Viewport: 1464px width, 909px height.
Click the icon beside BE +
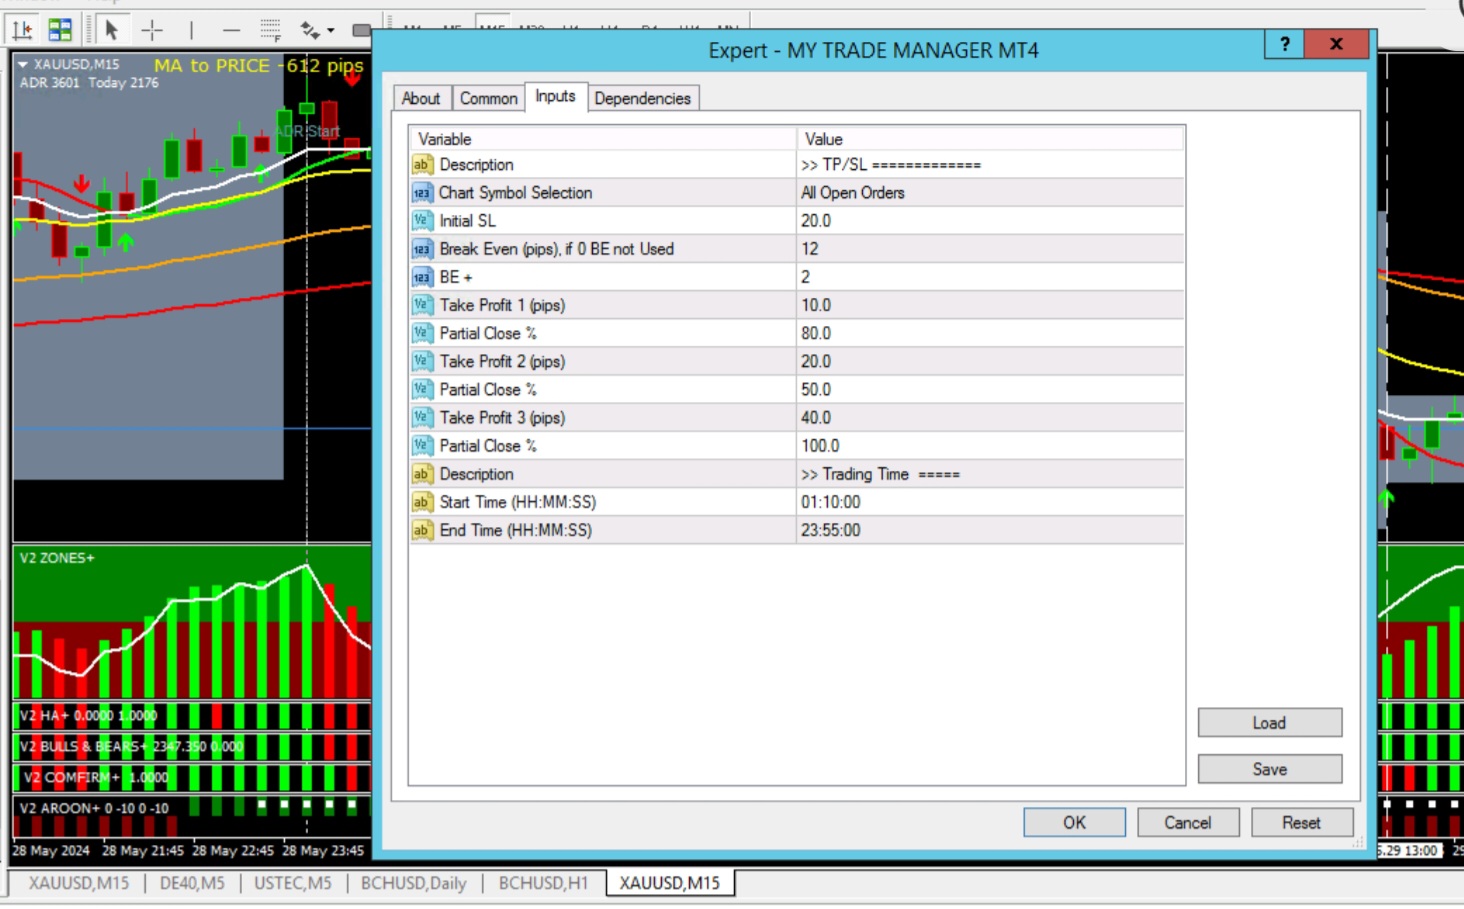[x=422, y=277]
